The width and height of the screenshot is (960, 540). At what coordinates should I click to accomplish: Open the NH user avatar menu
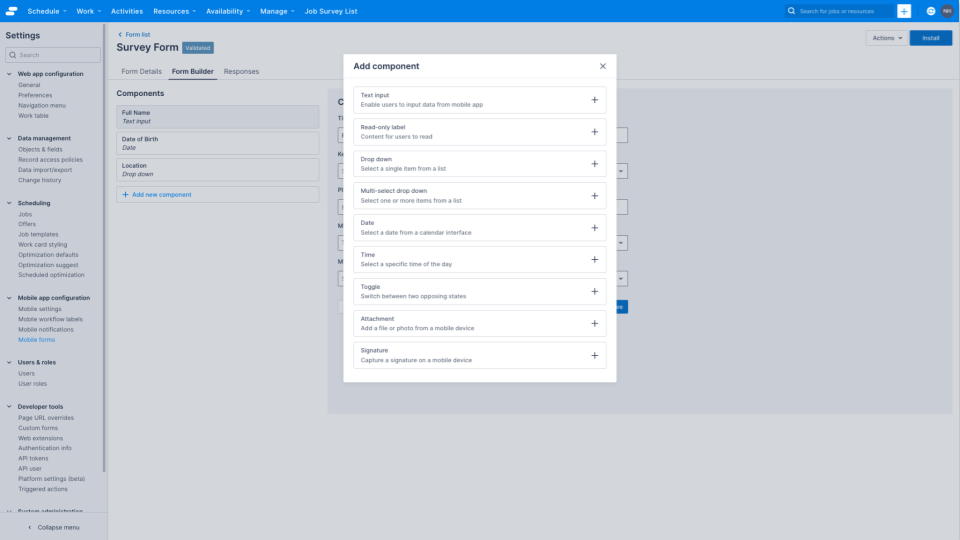pyautogui.click(x=946, y=11)
